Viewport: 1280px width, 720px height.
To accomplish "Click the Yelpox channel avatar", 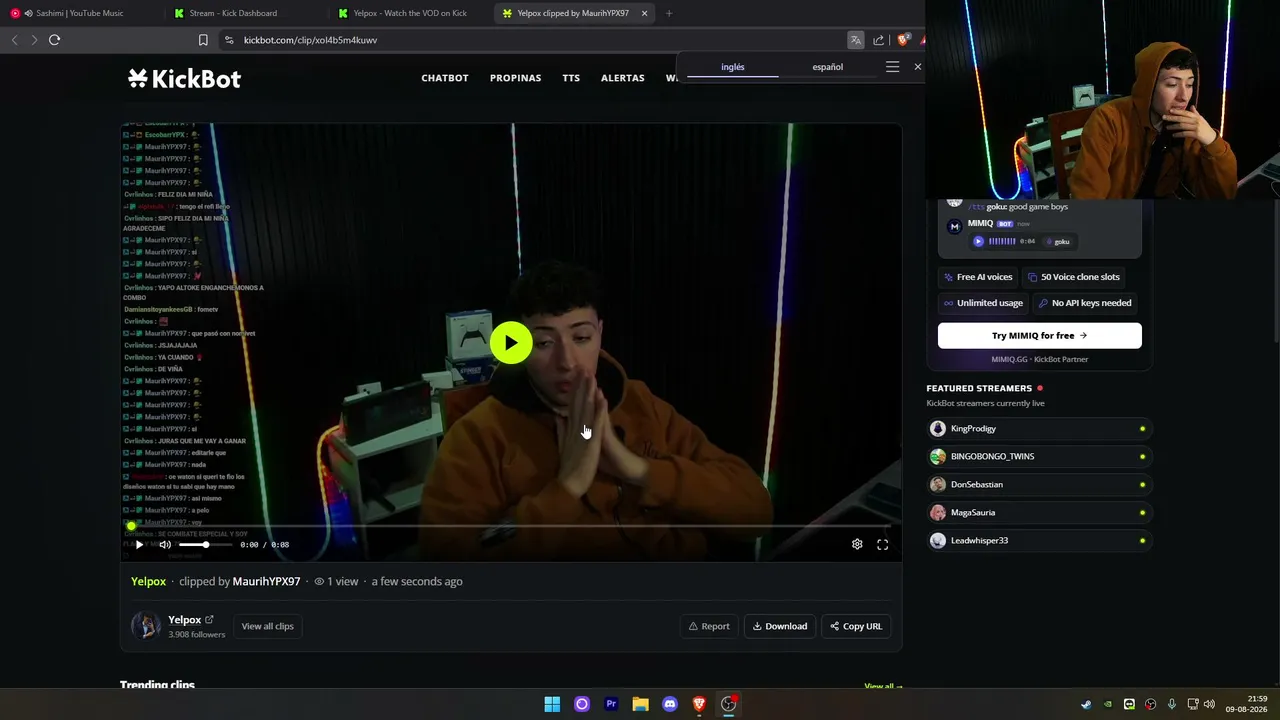I will click(146, 626).
